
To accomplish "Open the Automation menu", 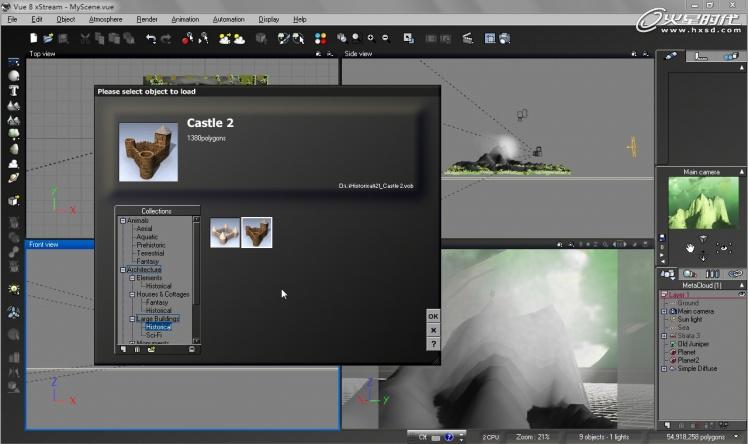I will 229,20.
